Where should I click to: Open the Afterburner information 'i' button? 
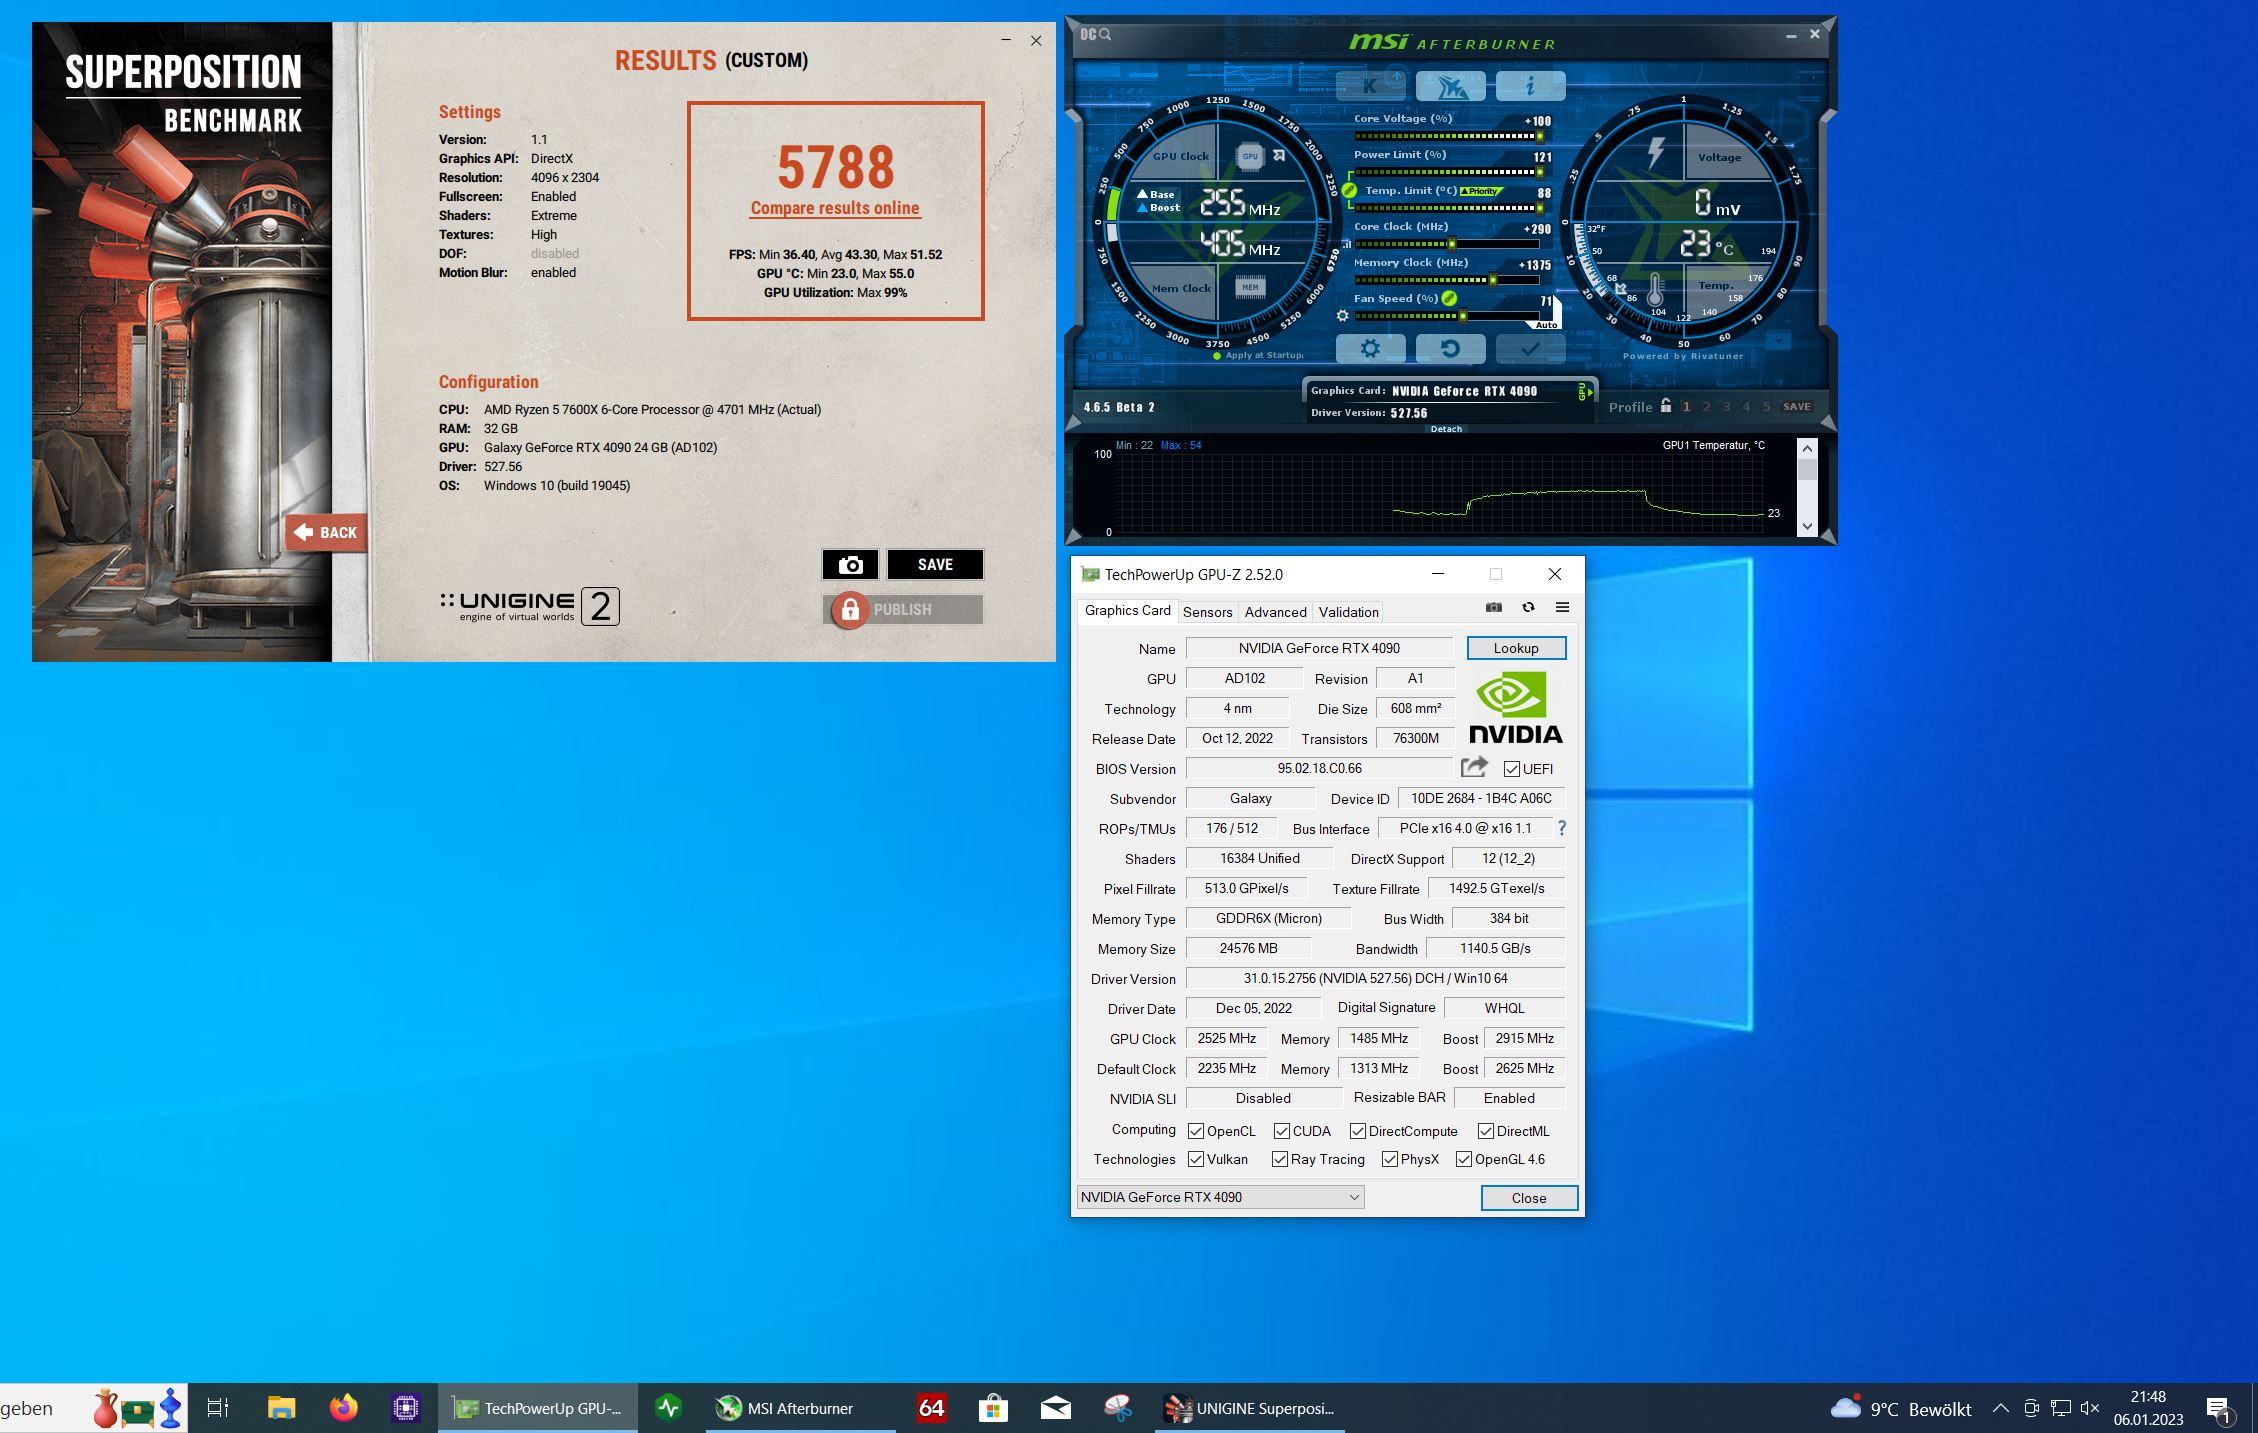[x=1530, y=86]
